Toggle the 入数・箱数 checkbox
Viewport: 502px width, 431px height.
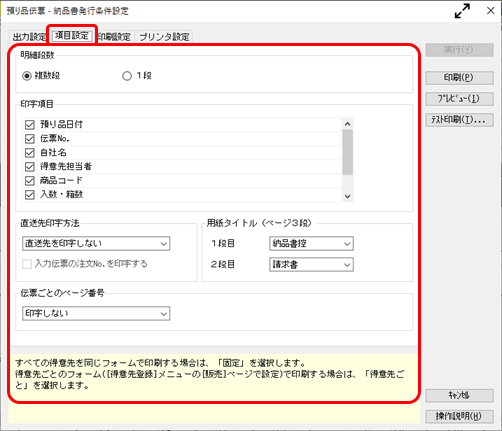tap(30, 195)
